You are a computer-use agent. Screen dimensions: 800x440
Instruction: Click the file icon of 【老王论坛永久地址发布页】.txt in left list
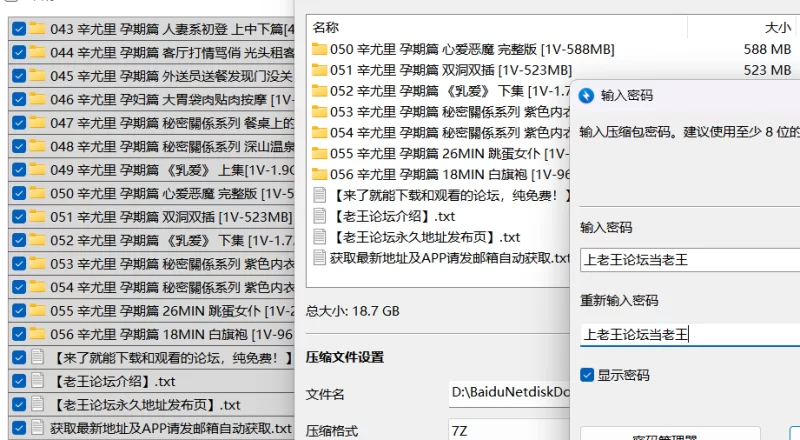coord(37,404)
